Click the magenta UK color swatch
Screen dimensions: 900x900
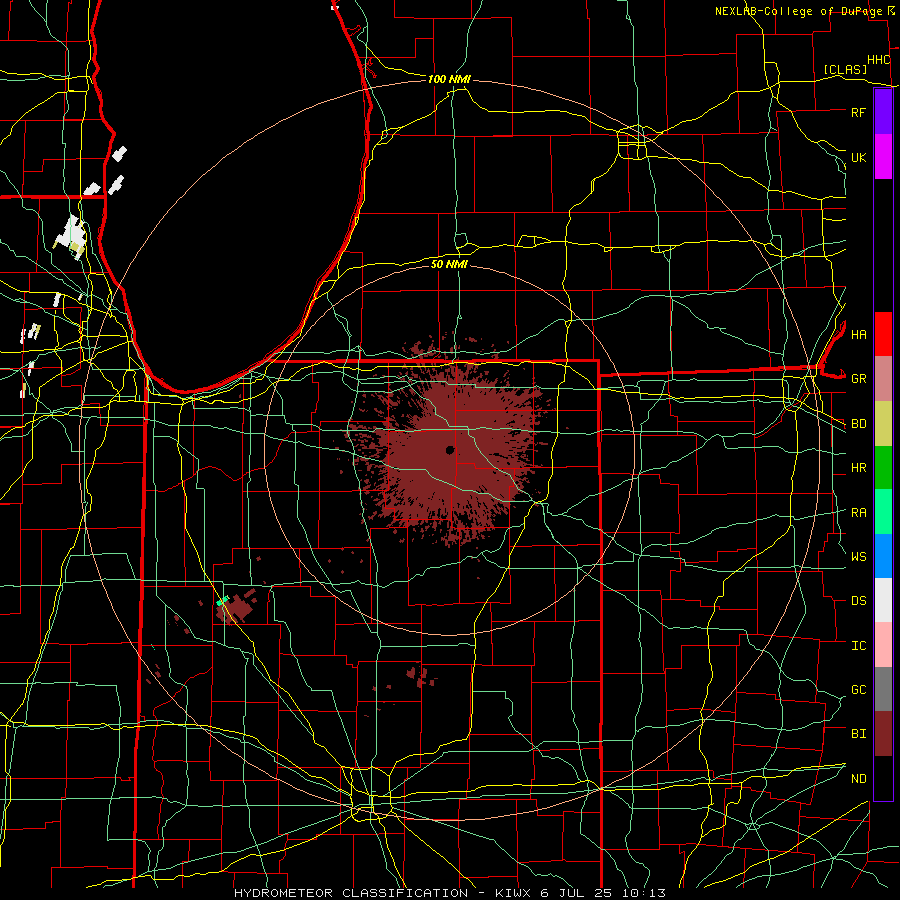[883, 157]
